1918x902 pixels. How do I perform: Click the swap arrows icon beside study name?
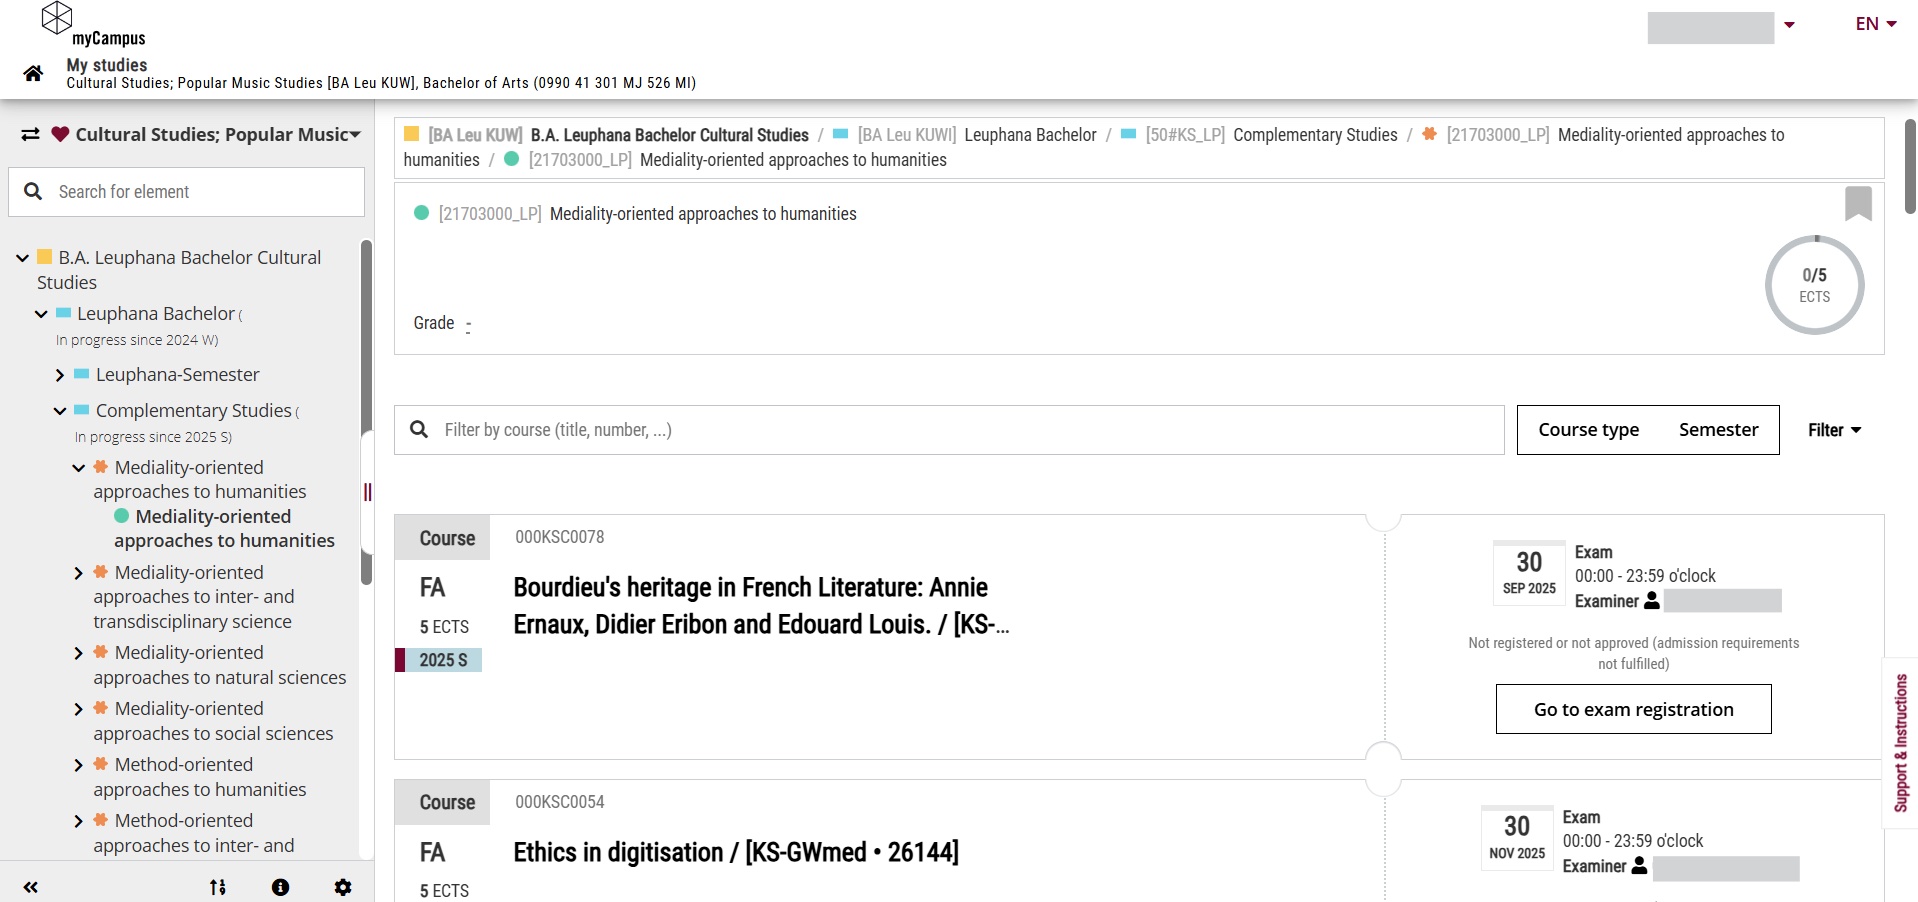[30, 134]
